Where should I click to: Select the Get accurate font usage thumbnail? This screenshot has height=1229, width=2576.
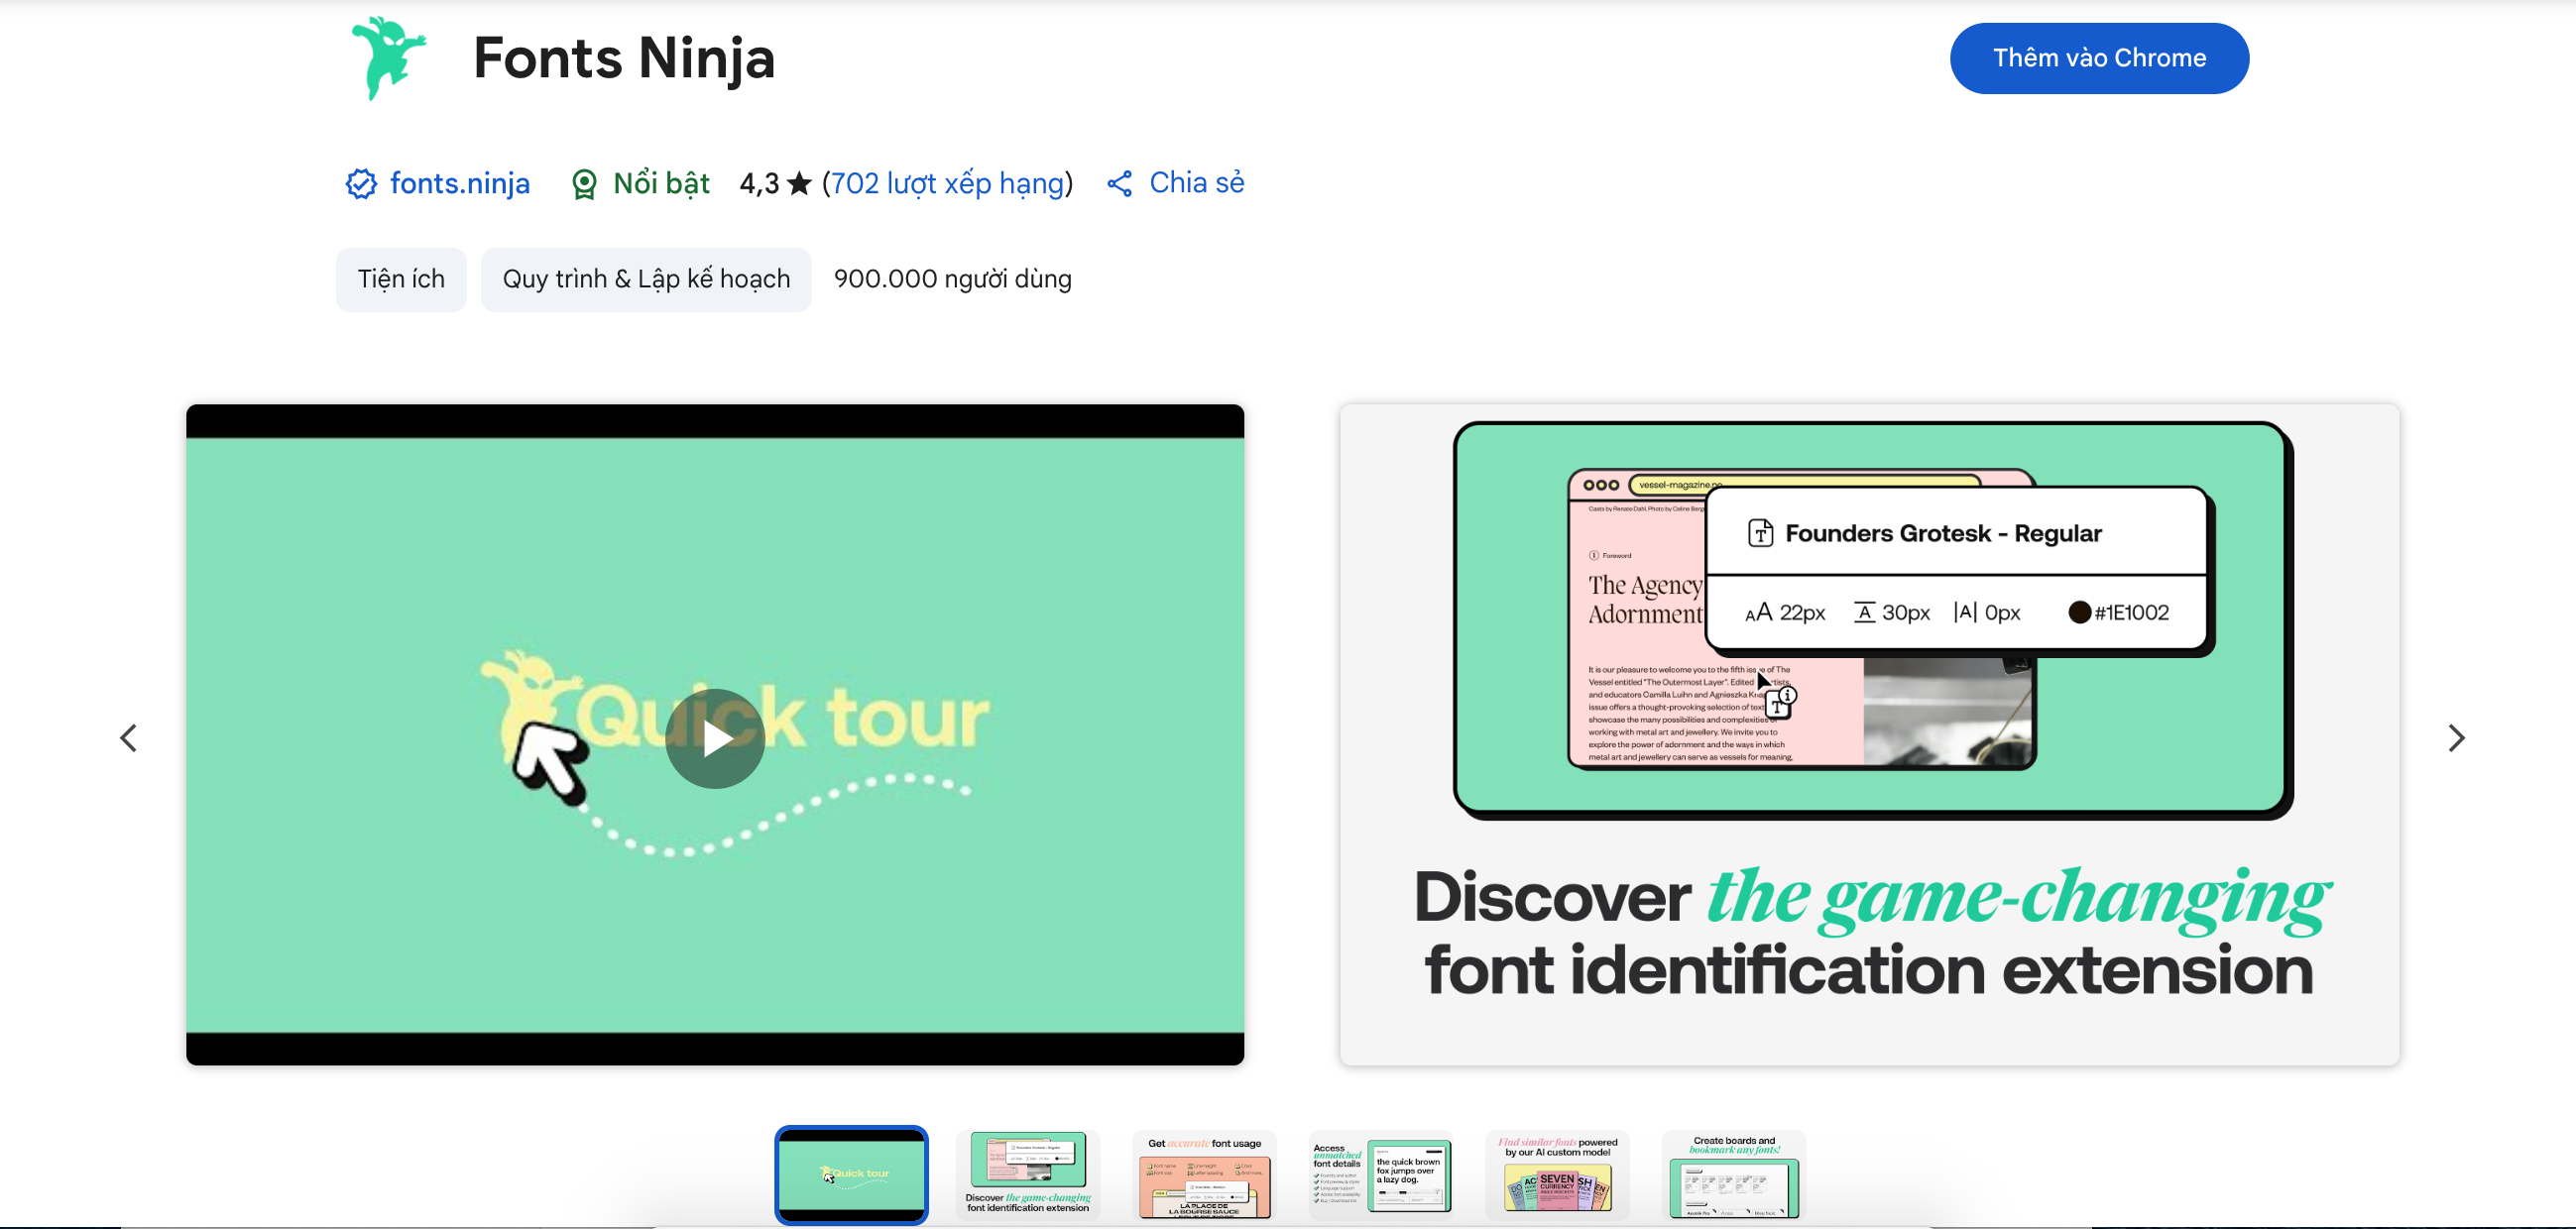1204,1174
